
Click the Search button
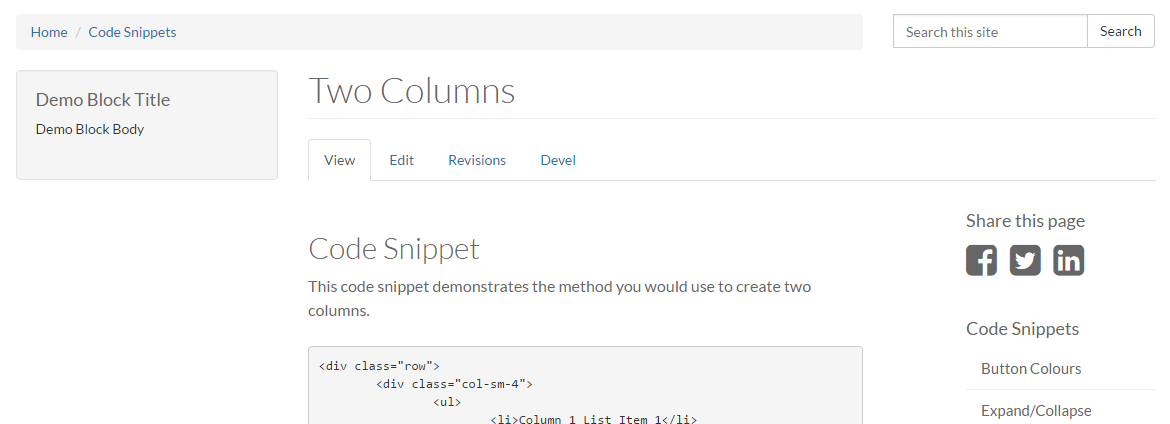coord(1121,31)
